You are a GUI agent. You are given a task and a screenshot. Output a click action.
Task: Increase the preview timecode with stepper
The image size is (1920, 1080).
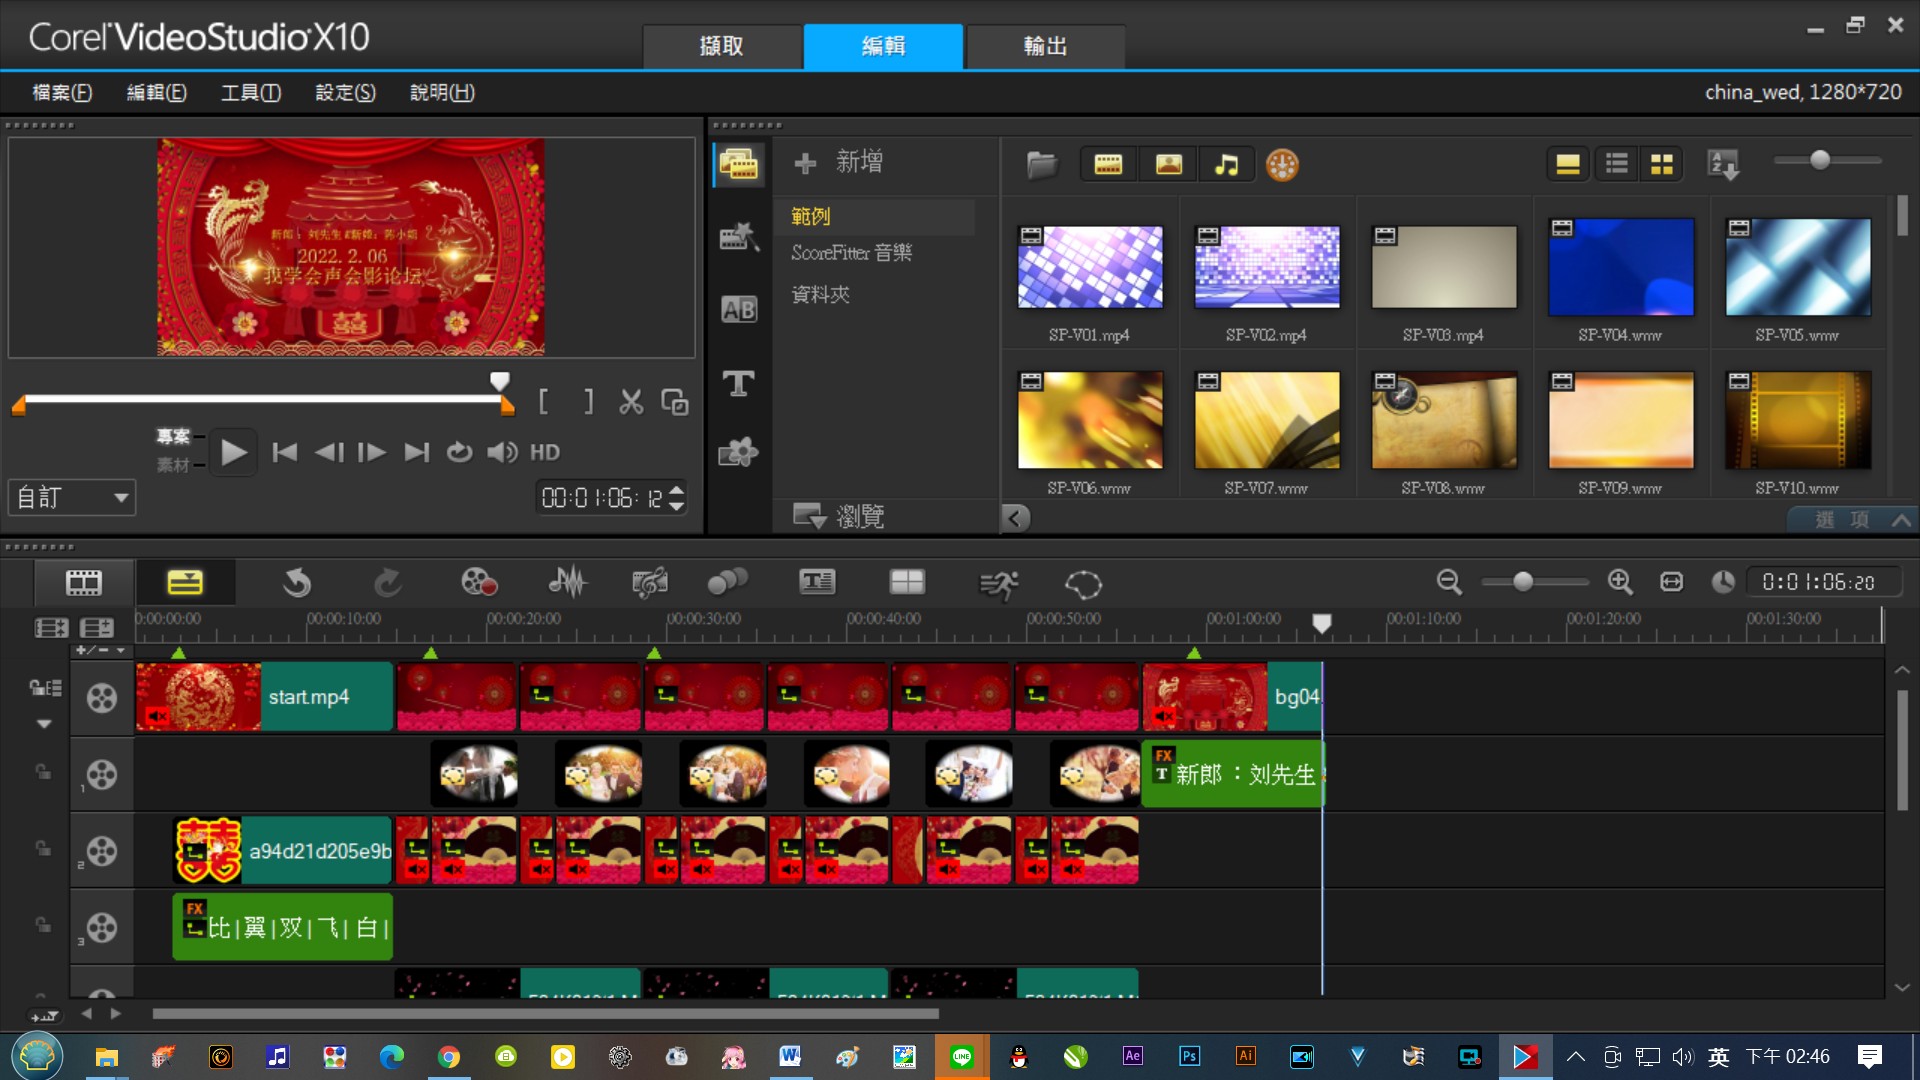coord(676,490)
